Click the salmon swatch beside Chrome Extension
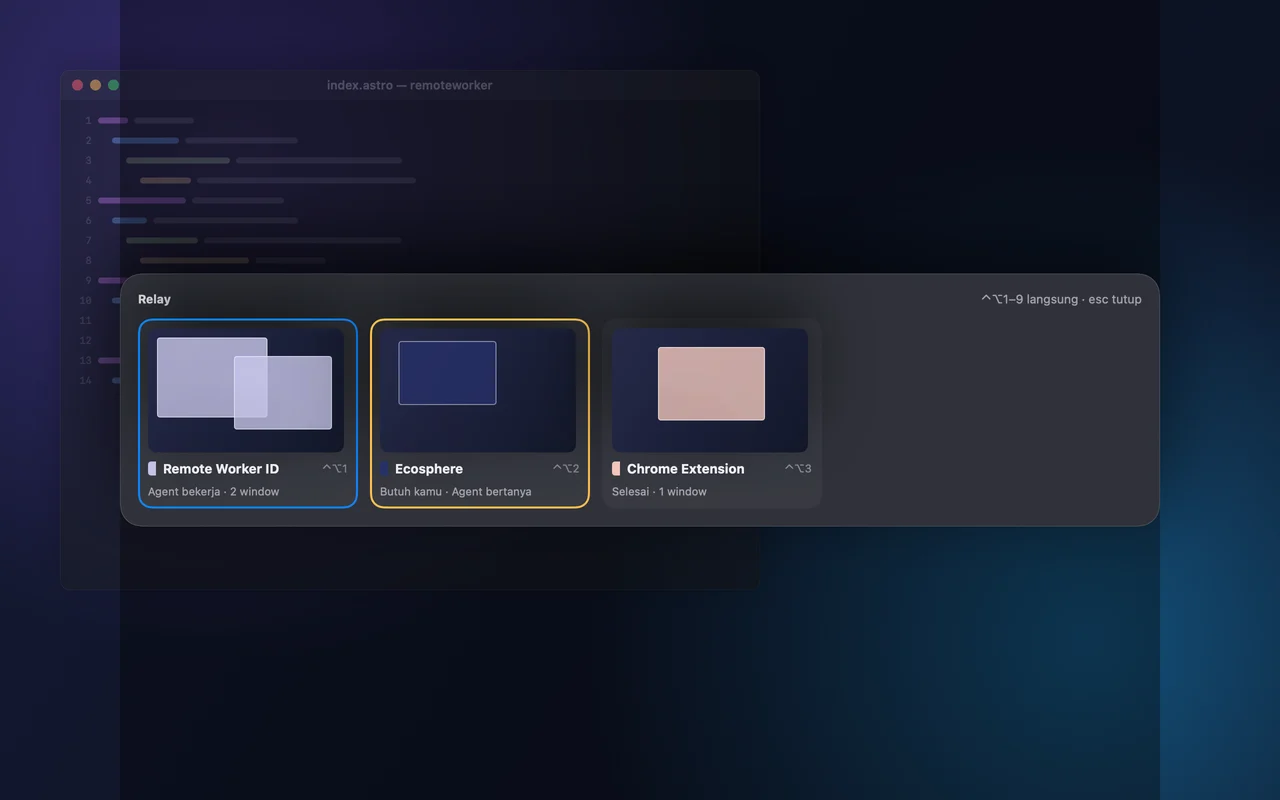The height and width of the screenshot is (800, 1280). 616,468
